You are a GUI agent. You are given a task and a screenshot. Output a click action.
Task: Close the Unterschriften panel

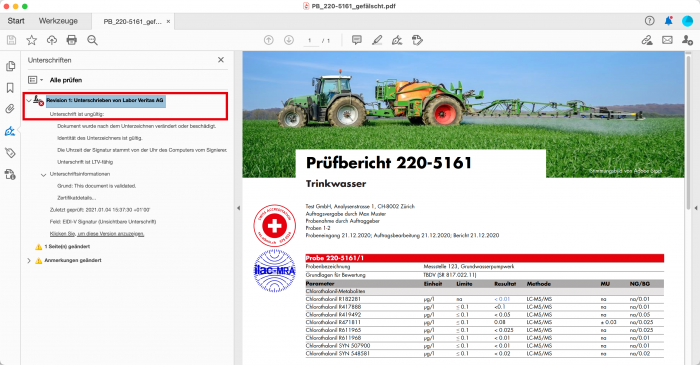[x=221, y=60]
